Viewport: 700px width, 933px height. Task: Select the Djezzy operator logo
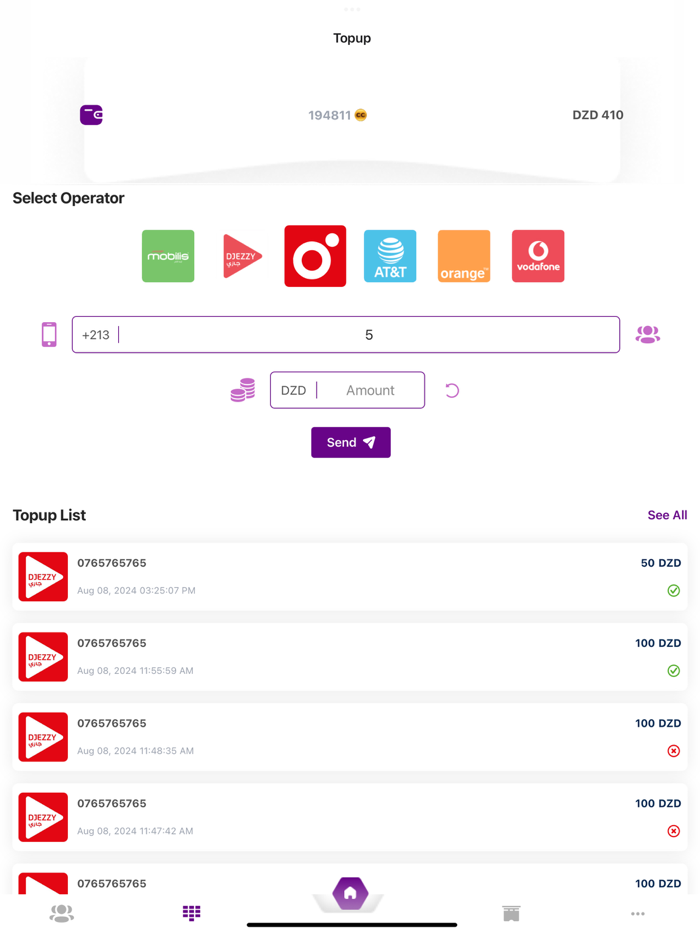coord(242,256)
